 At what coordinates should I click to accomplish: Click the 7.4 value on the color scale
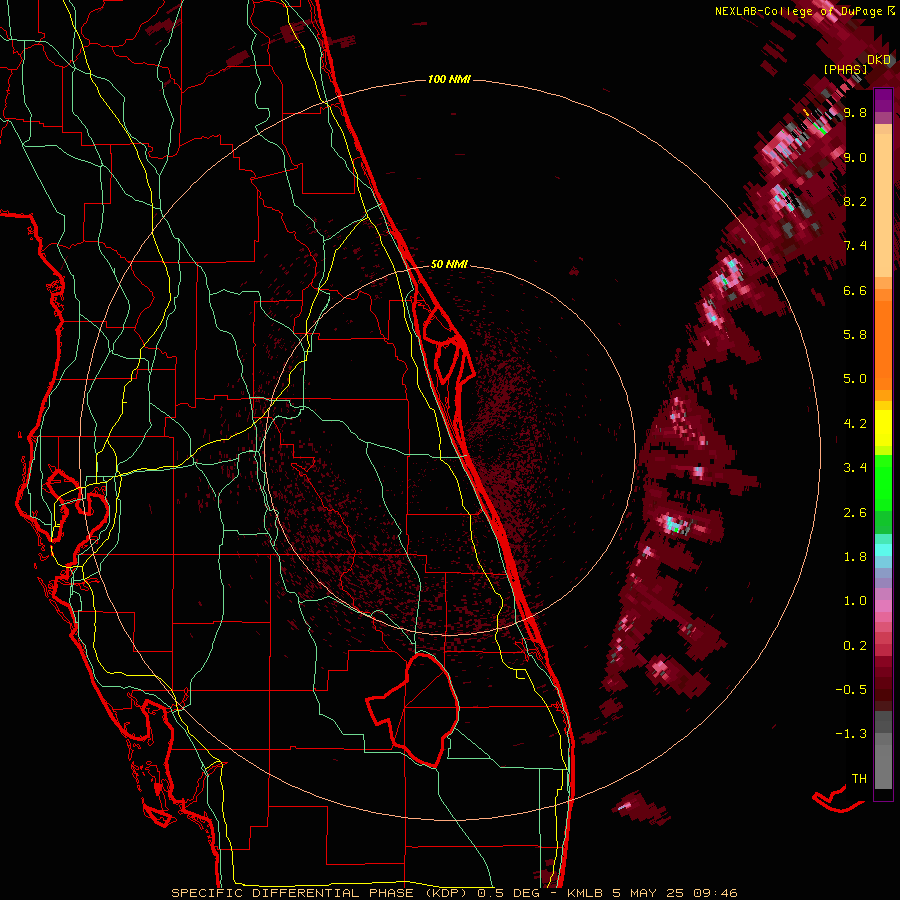tap(855, 246)
